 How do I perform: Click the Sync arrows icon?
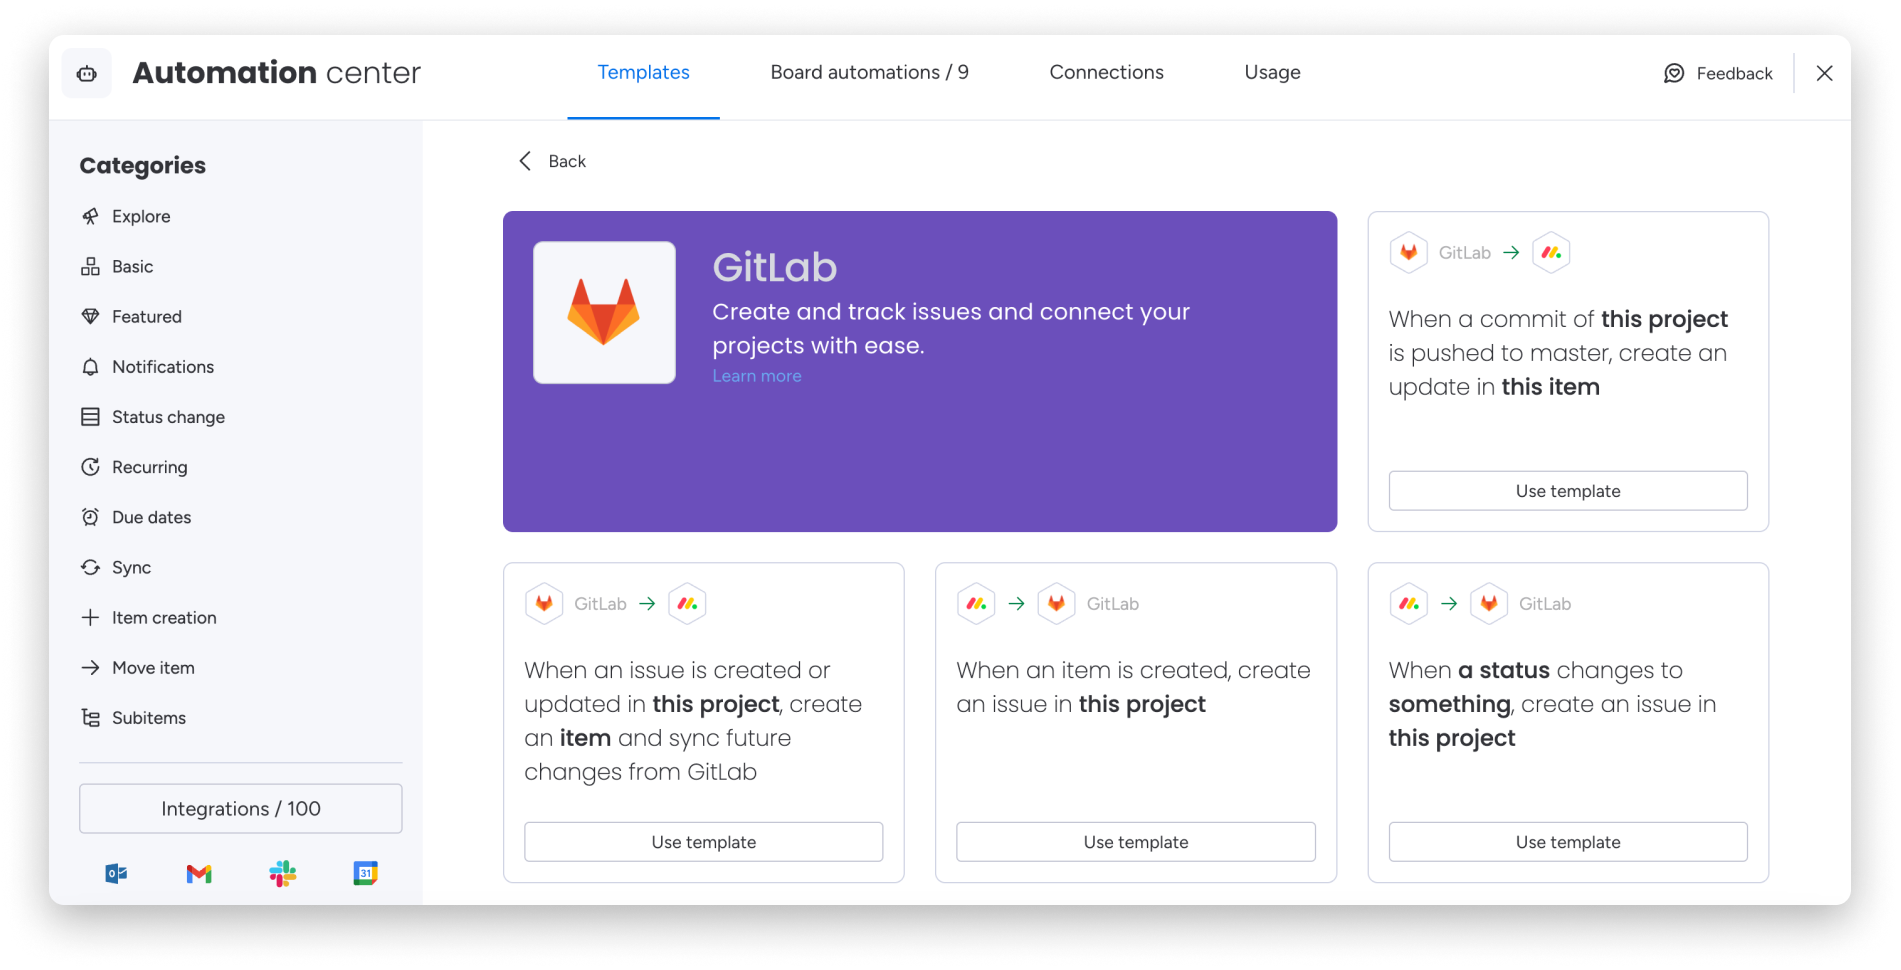click(91, 567)
